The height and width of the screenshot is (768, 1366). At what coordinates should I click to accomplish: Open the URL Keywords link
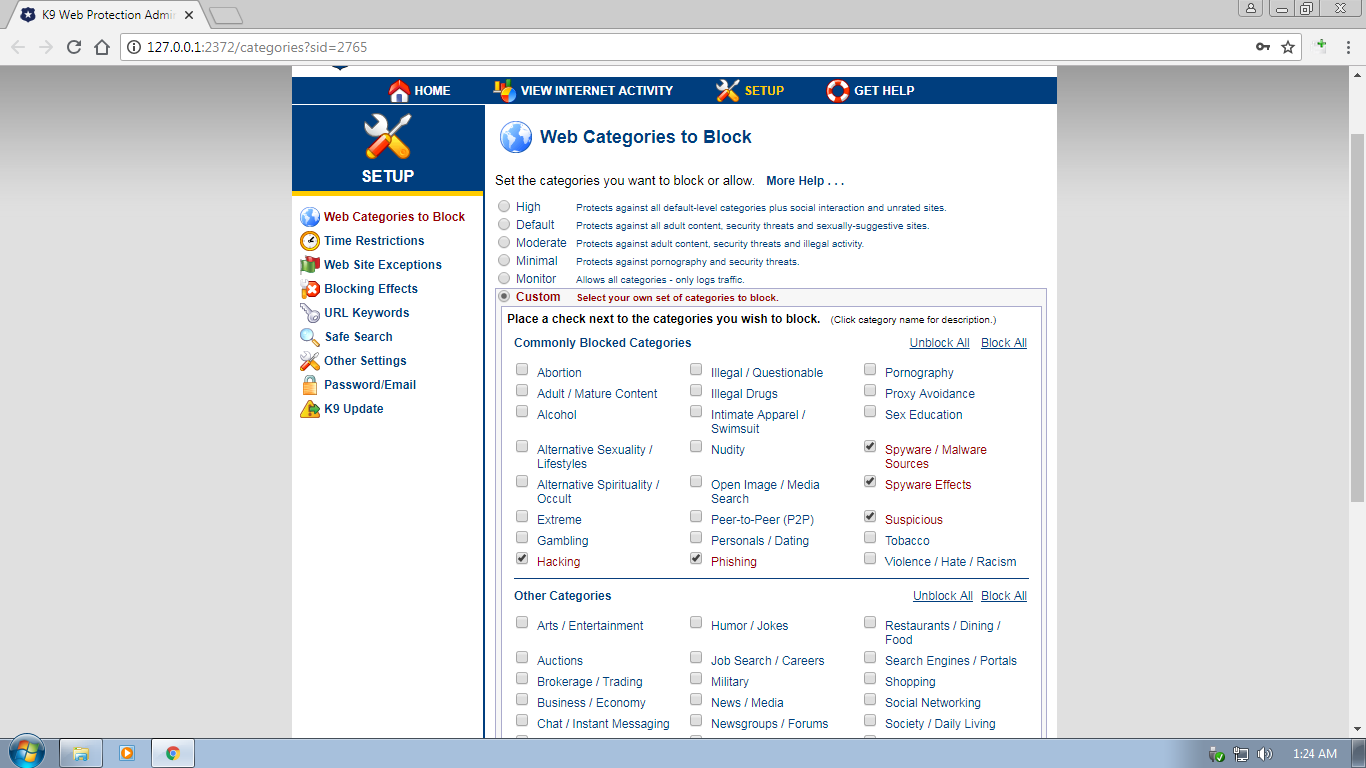[x=367, y=313]
